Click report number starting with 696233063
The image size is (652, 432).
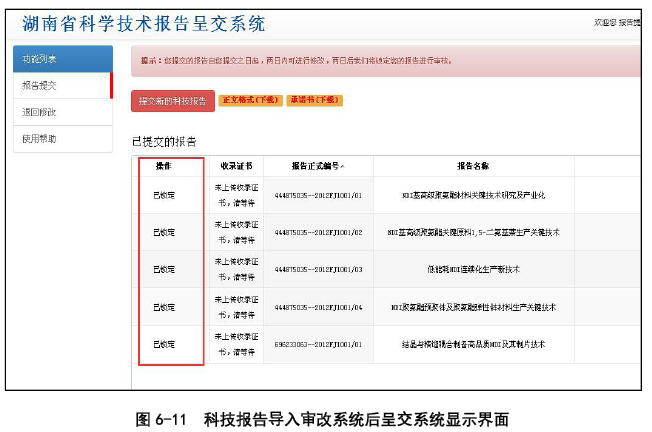pyautogui.click(x=318, y=344)
